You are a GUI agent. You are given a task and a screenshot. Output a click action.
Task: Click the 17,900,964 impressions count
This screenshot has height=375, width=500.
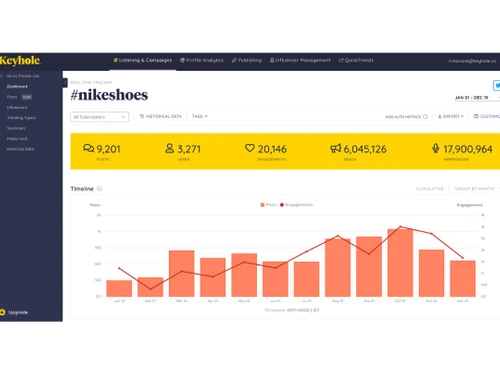468,149
